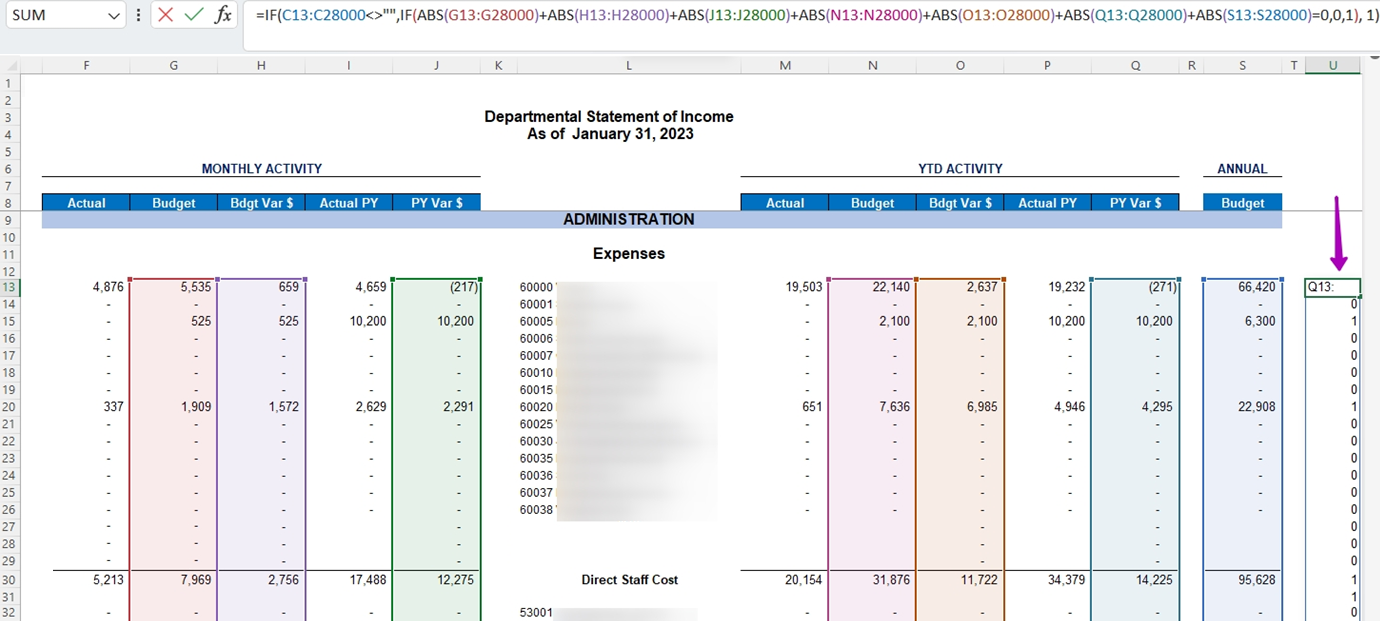The width and height of the screenshot is (1380, 621).
Task: Expand the Name Box dropdown arrow
Action: [x=112, y=16]
